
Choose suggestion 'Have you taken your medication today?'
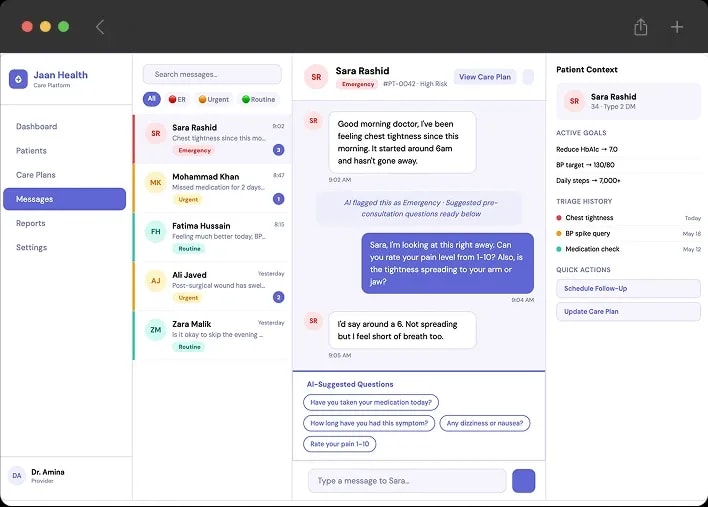371,402
